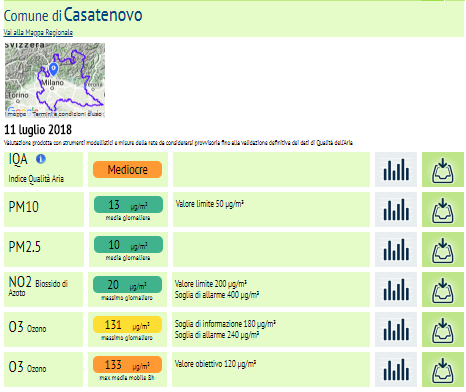The width and height of the screenshot is (466, 392).
Task: Click the PM2.5 row label
Action: coord(25,247)
